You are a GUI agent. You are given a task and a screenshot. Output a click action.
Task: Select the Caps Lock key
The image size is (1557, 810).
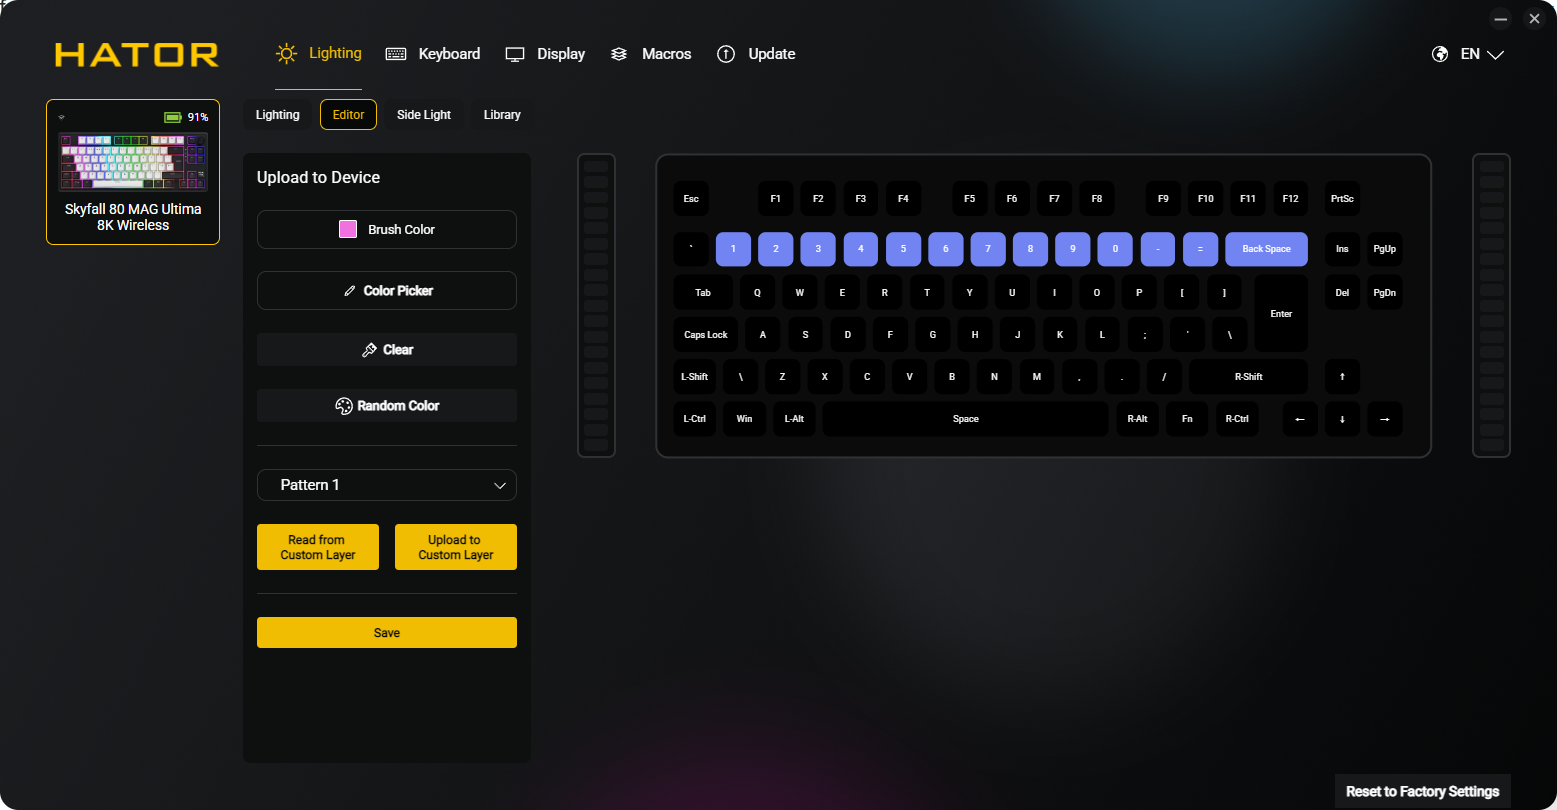pyautogui.click(x=706, y=335)
